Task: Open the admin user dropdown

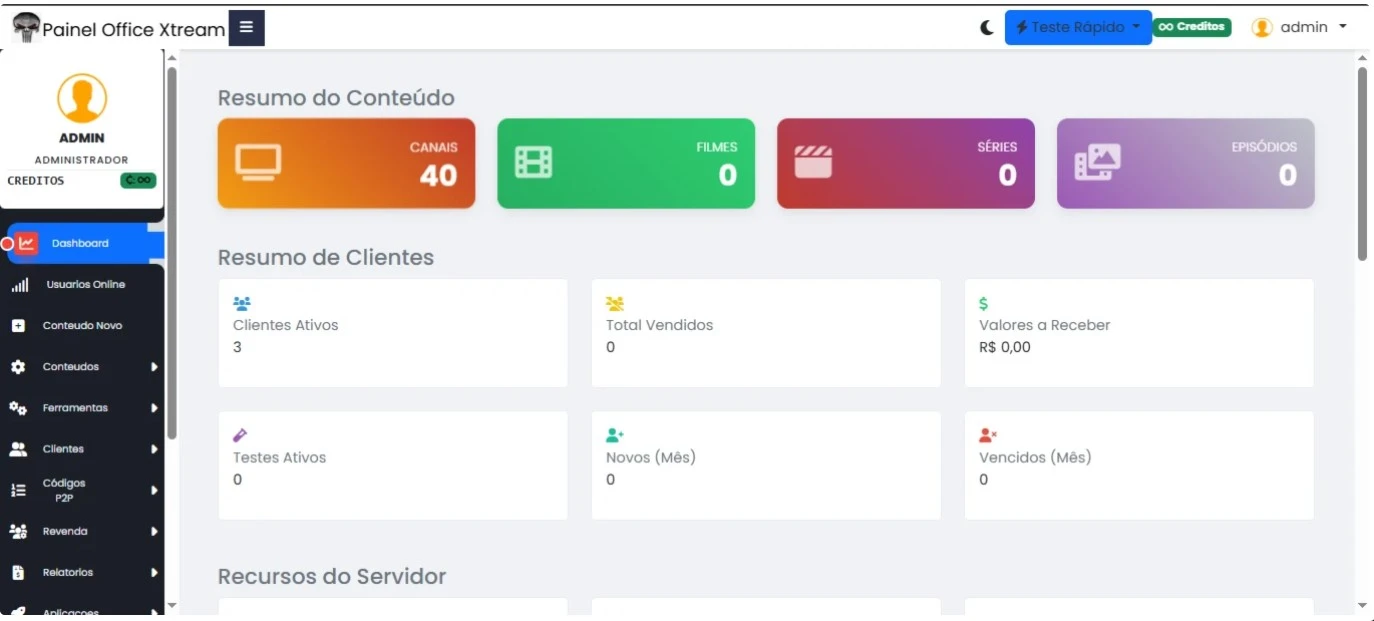Action: (1300, 28)
